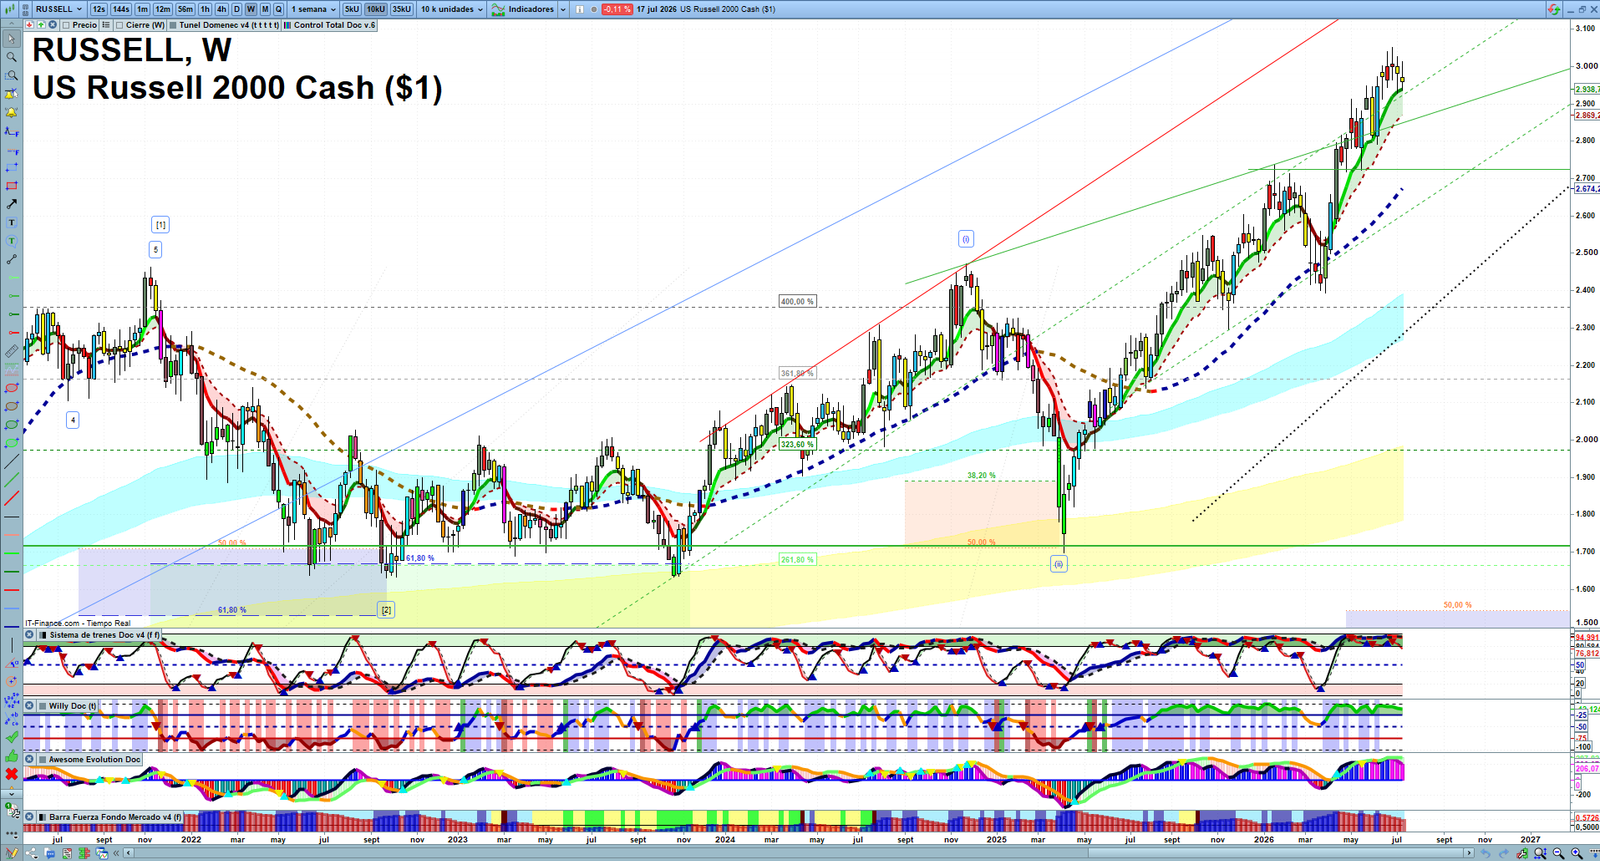The image size is (1600, 861).
Task: Click the Barra Fuerza Fondo Mercado v4 label
Action: [x=115, y=817]
